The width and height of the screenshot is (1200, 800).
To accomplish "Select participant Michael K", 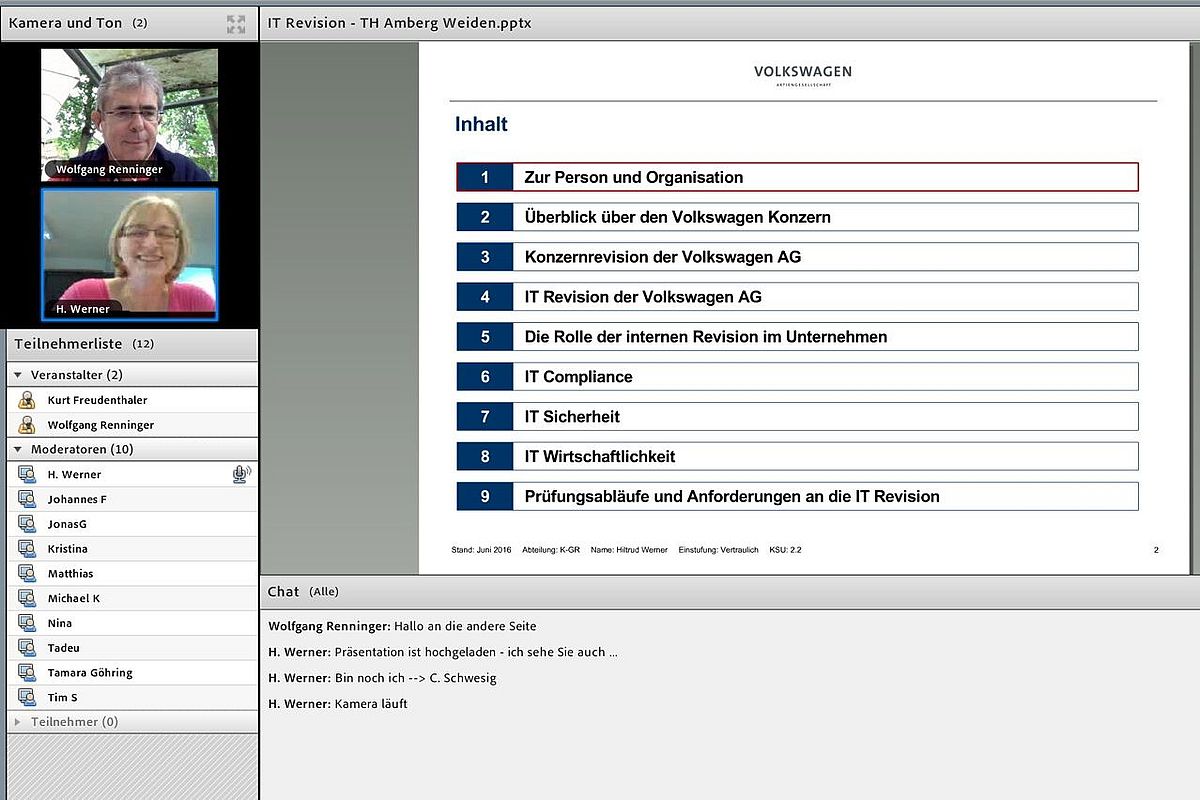I will [132, 598].
